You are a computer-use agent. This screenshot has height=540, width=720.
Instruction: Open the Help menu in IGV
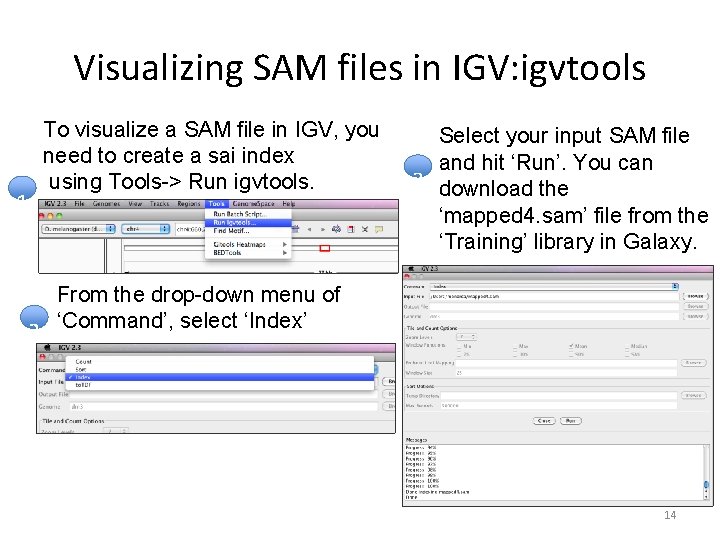pyautogui.click(x=289, y=203)
